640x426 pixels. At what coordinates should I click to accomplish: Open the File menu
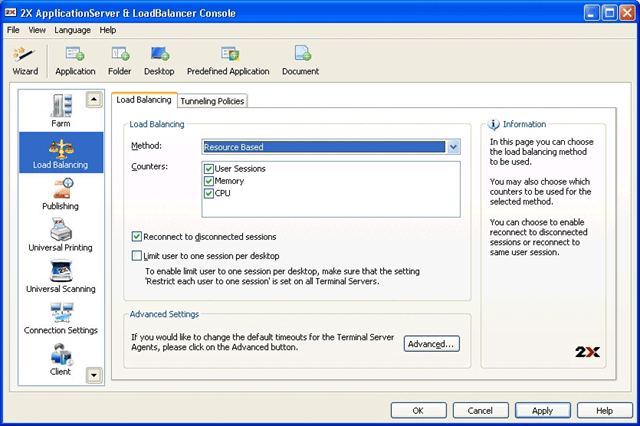(13, 30)
